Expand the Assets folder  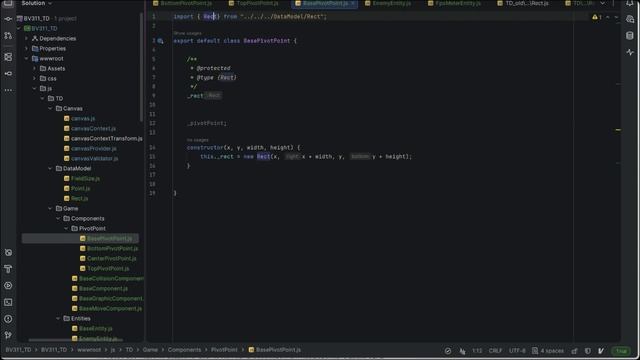click(x=34, y=69)
